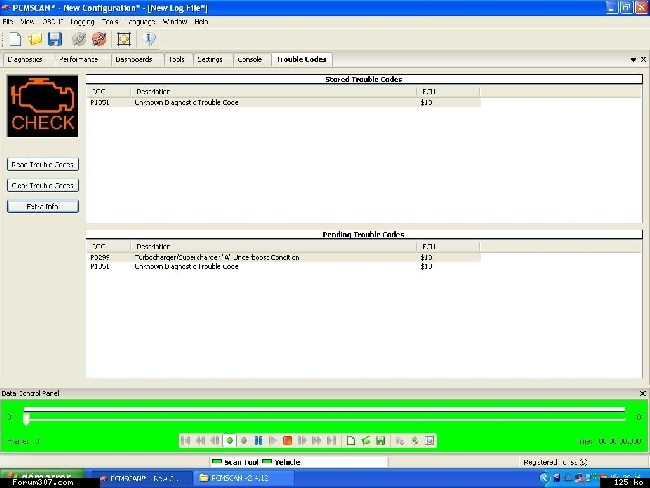Image resolution: width=650 pixels, height=488 pixels.
Task: Click the grey connect plug icon
Action: pyautogui.click(x=79, y=39)
